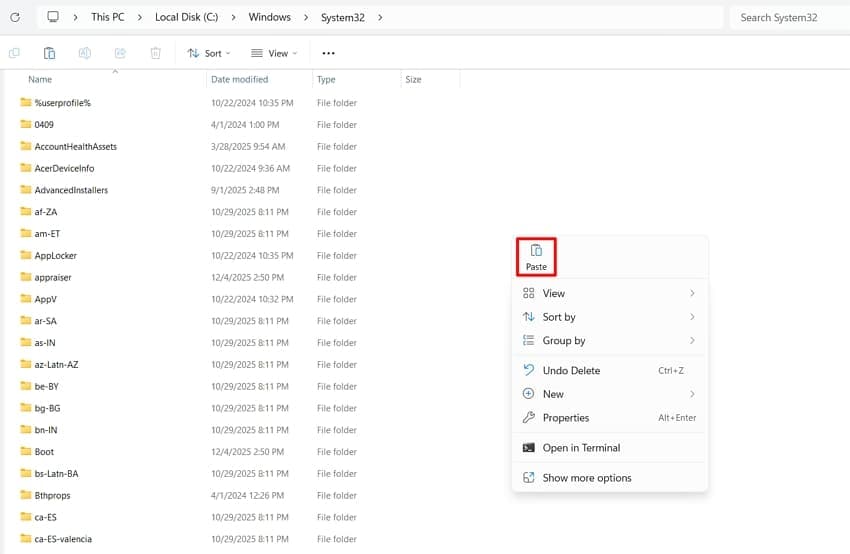The image size is (850, 554).
Task: Click the Open in Terminal icon
Action: (529, 448)
